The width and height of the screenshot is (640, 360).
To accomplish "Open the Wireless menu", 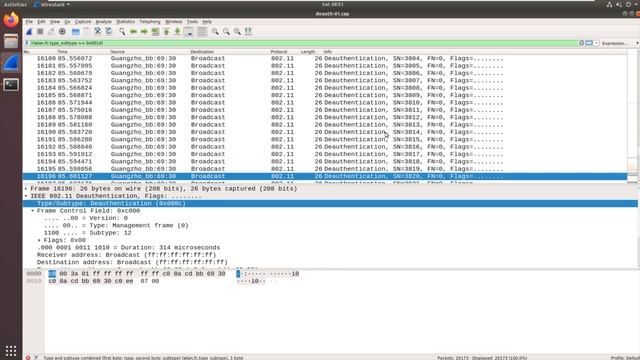I will pyautogui.click(x=173, y=22).
